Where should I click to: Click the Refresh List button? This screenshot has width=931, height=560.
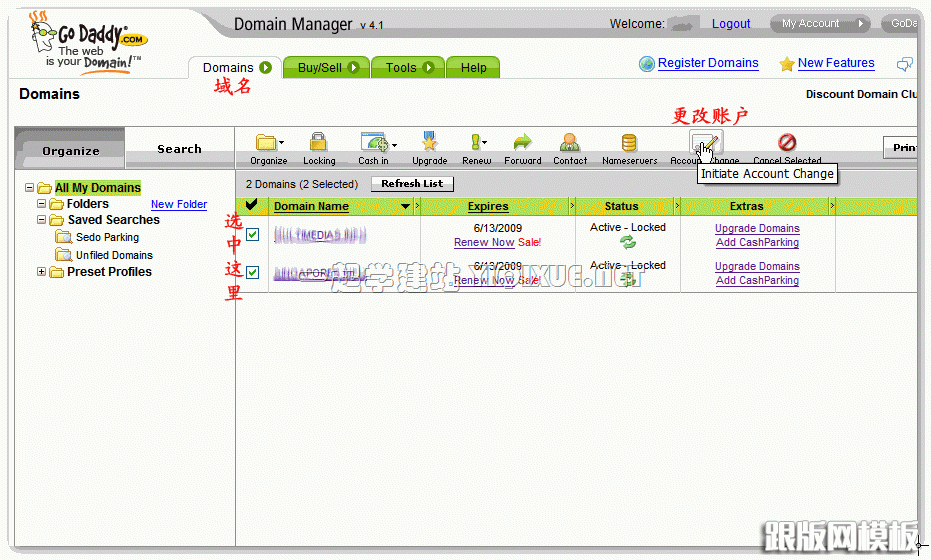[412, 184]
